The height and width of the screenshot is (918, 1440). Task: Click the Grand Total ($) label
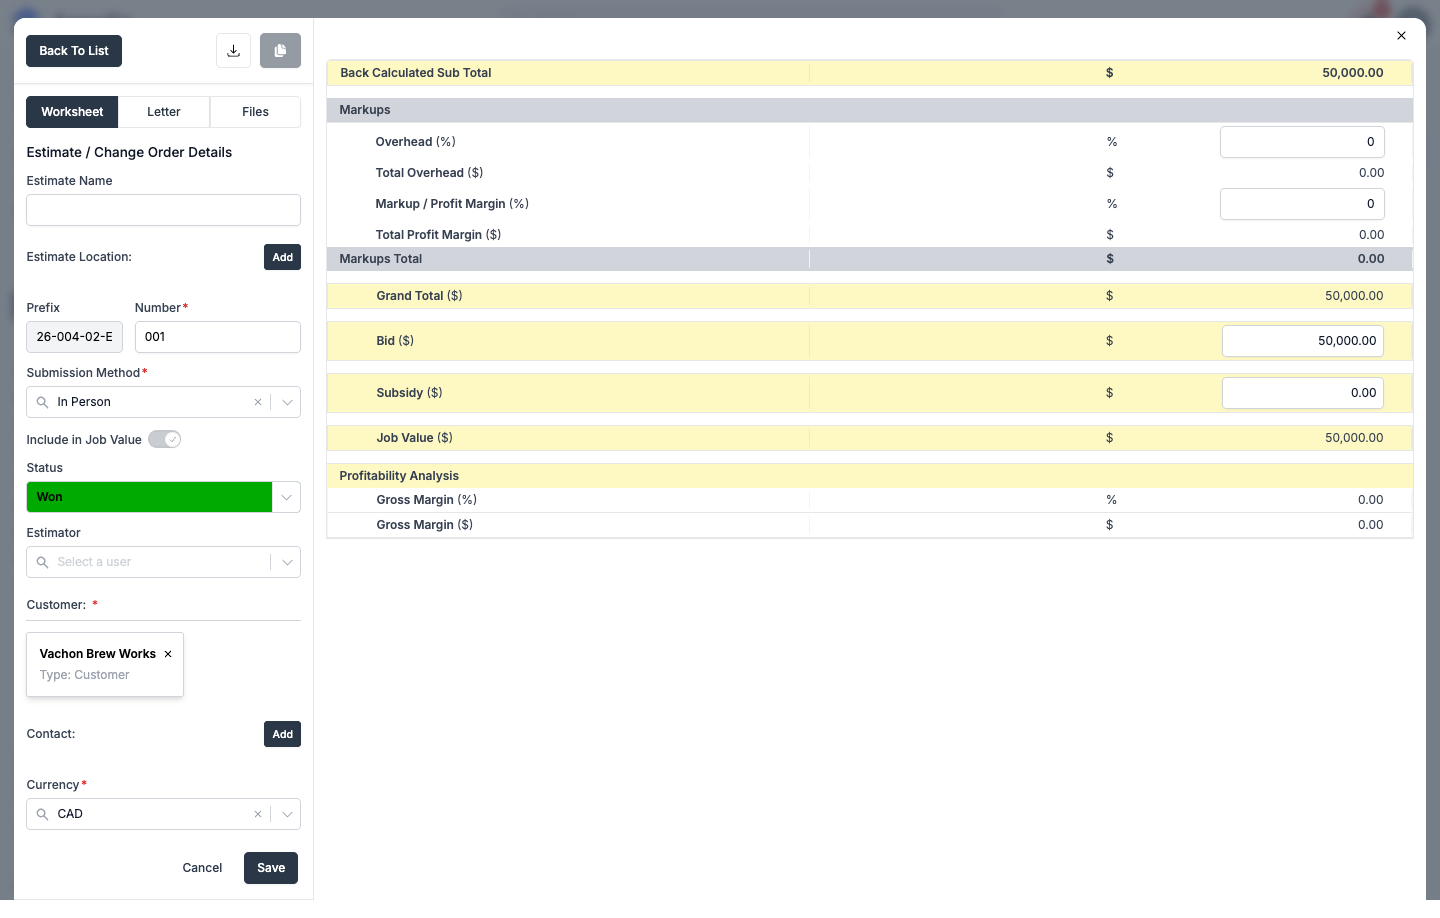419,296
